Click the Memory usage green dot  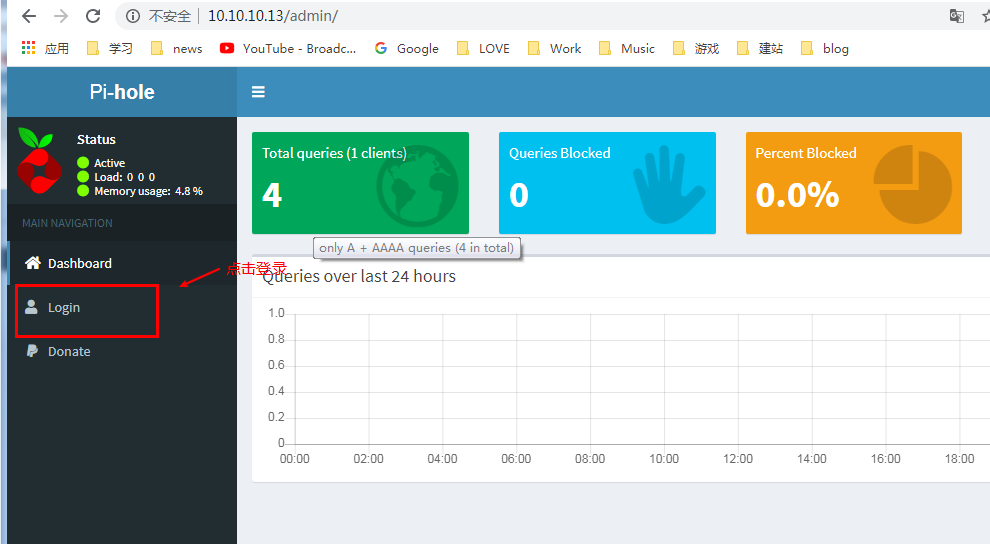click(83, 191)
